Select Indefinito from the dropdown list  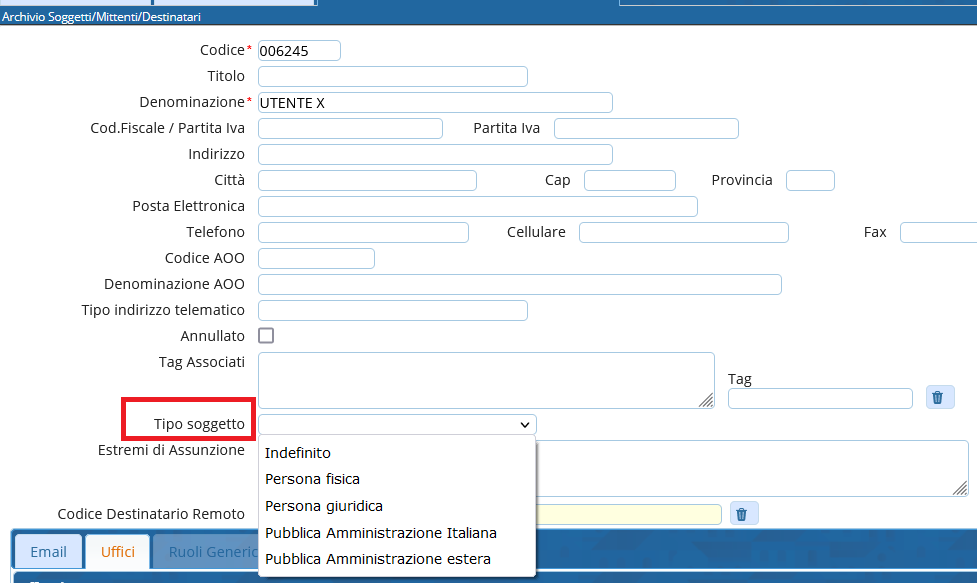298,453
